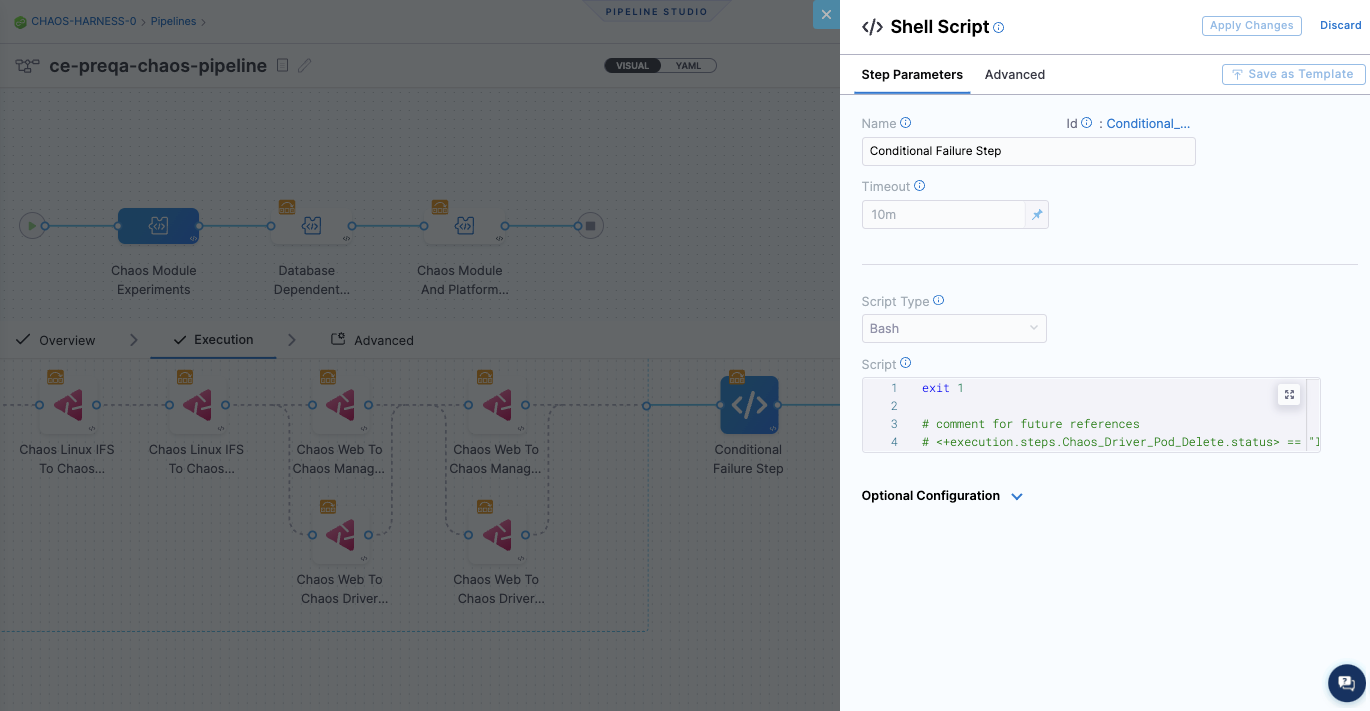The image size is (1370, 711).
Task: Click the stop icon at the pipeline end
Action: [590, 225]
